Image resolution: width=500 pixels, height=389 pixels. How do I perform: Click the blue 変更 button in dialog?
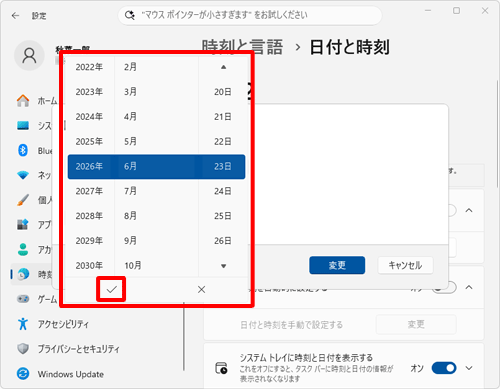tap(337, 265)
